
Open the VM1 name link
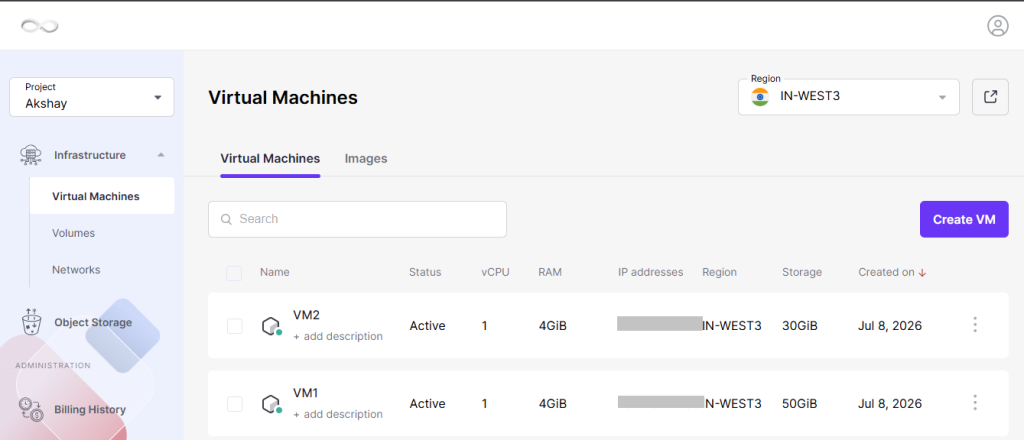click(306, 393)
